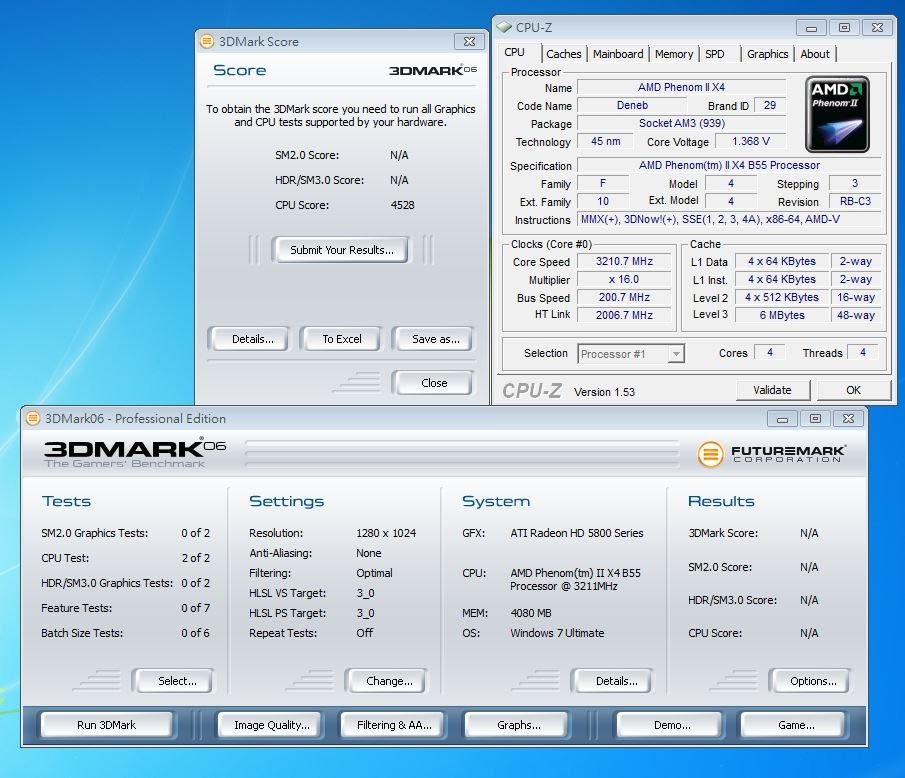
Task: Click the AMD Phenom II logo in CPU-Z
Action: click(x=837, y=114)
